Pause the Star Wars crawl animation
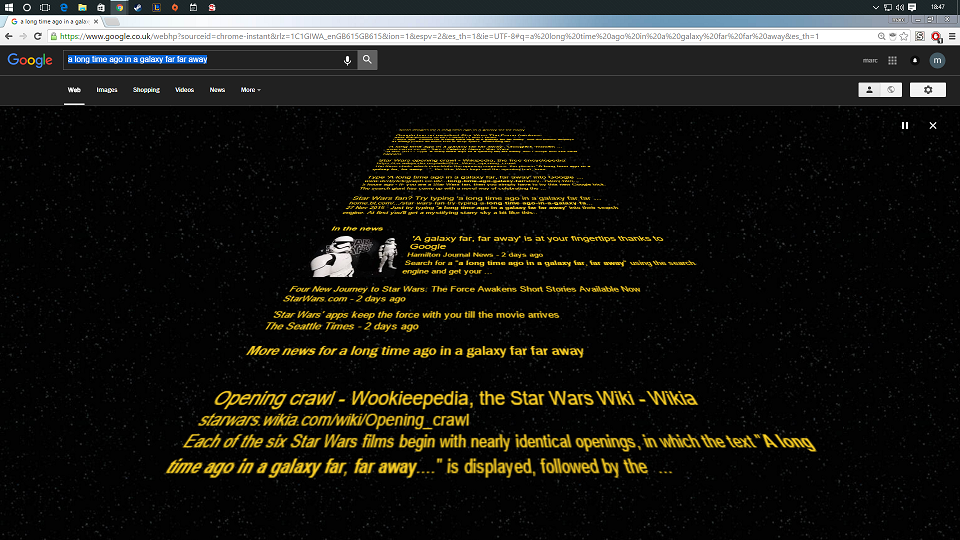The height and width of the screenshot is (540, 960). click(x=905, y=126)
